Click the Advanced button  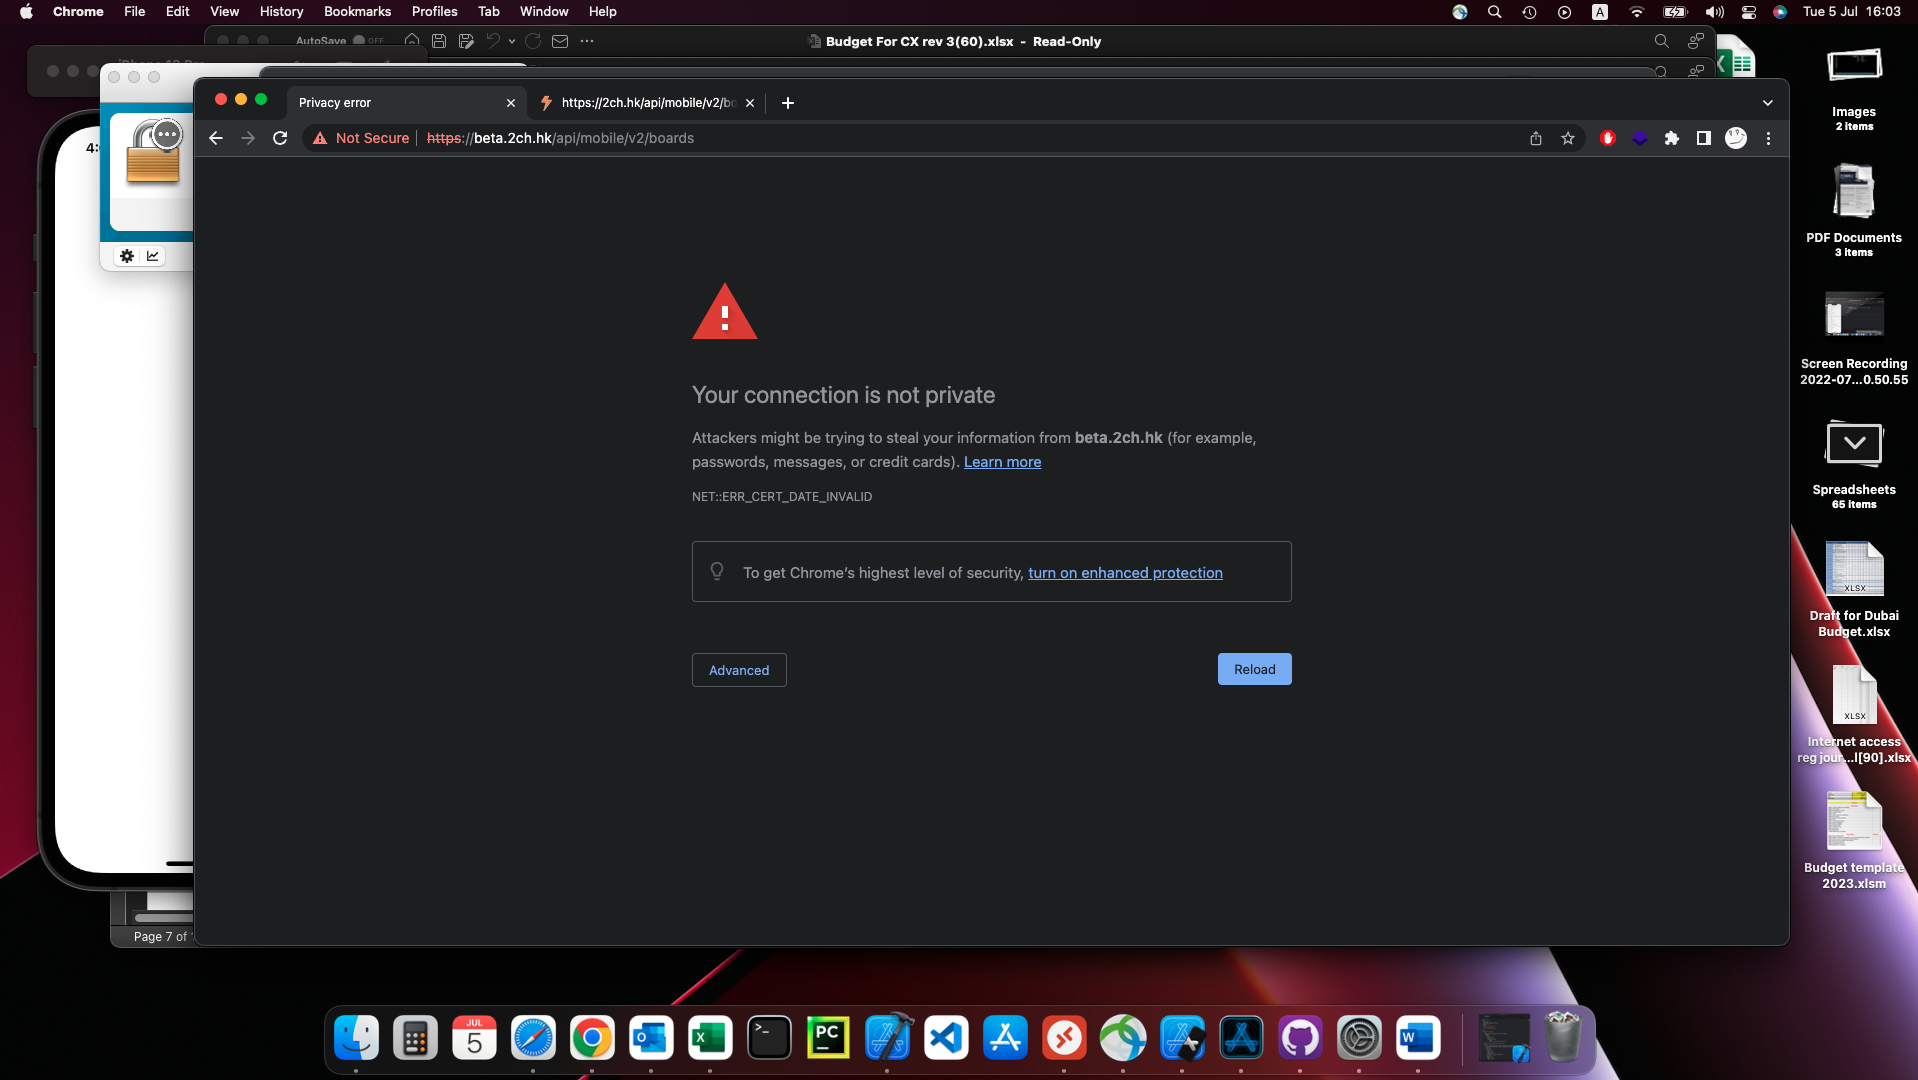739,670
